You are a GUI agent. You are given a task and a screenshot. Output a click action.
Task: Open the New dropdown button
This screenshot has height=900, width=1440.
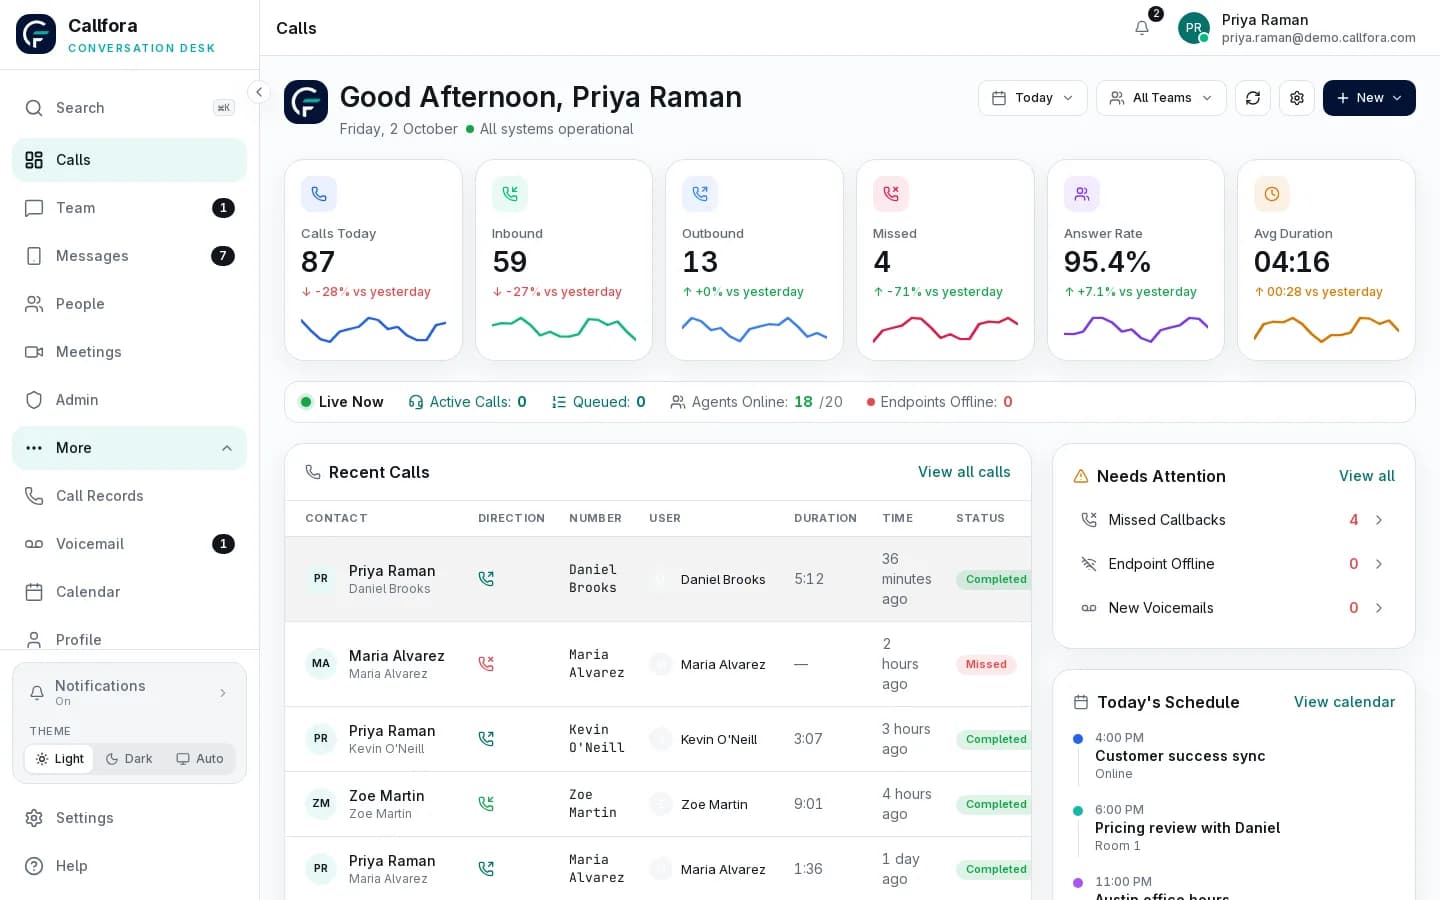point(1369,98)
